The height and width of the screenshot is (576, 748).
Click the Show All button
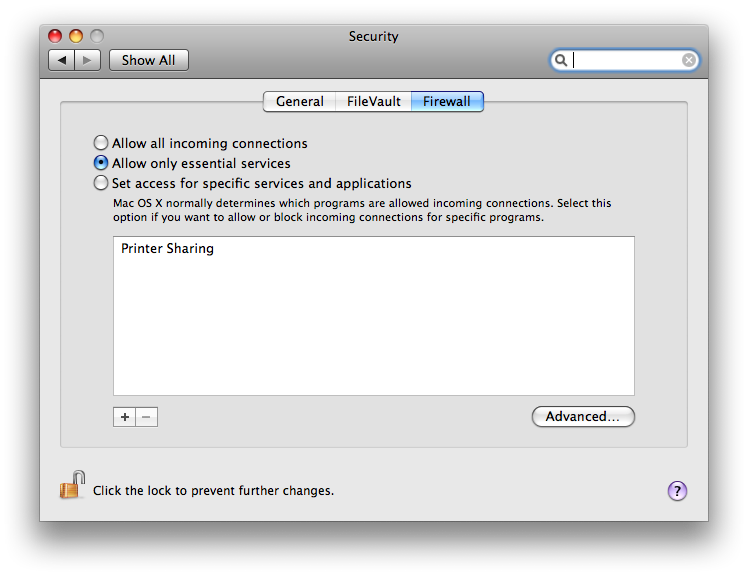click(x=149, y=60)
